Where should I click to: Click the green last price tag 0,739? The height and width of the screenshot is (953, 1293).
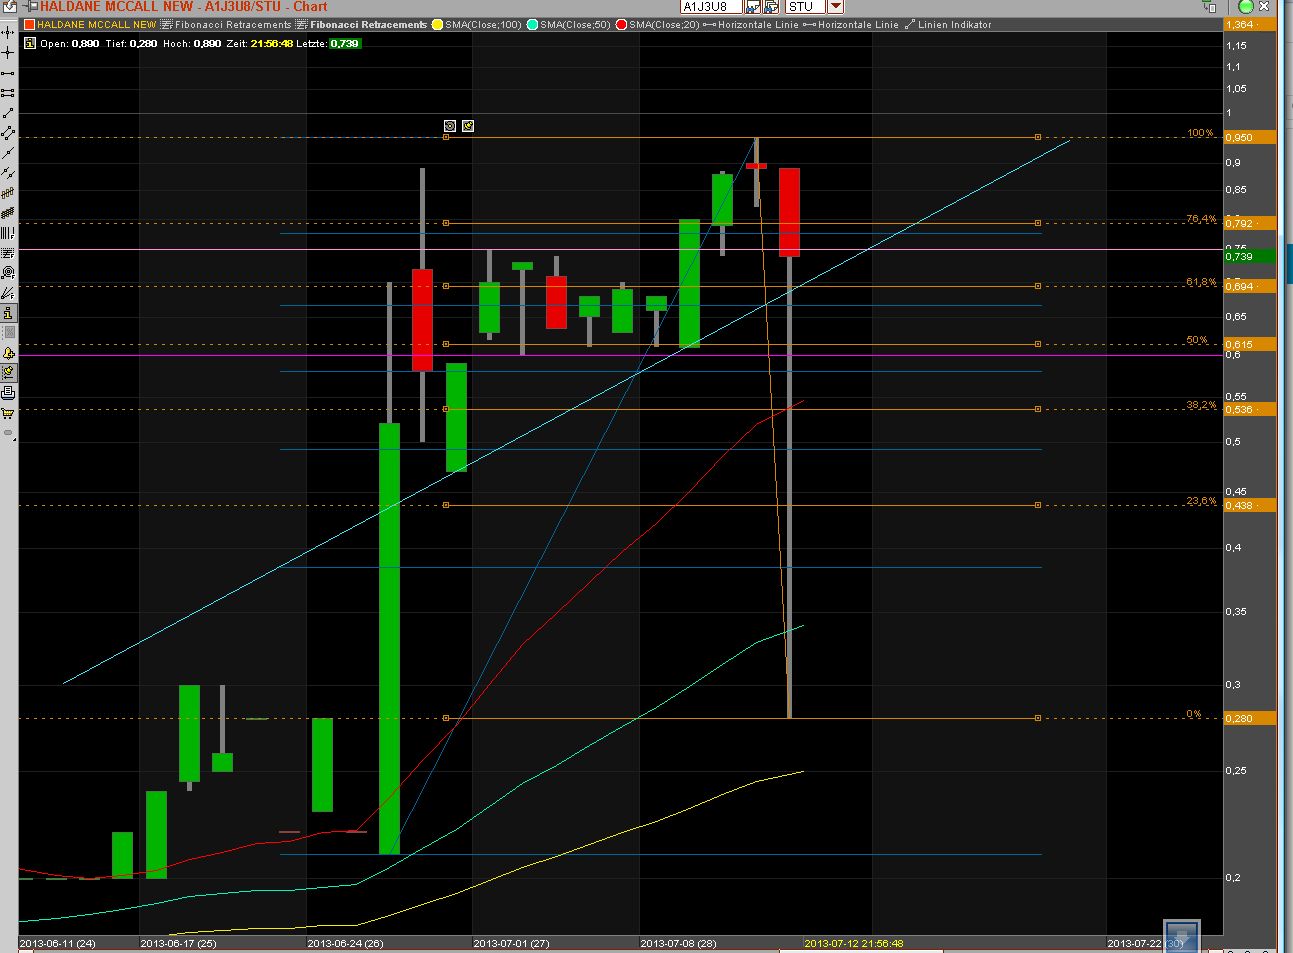click(1250, 256)
